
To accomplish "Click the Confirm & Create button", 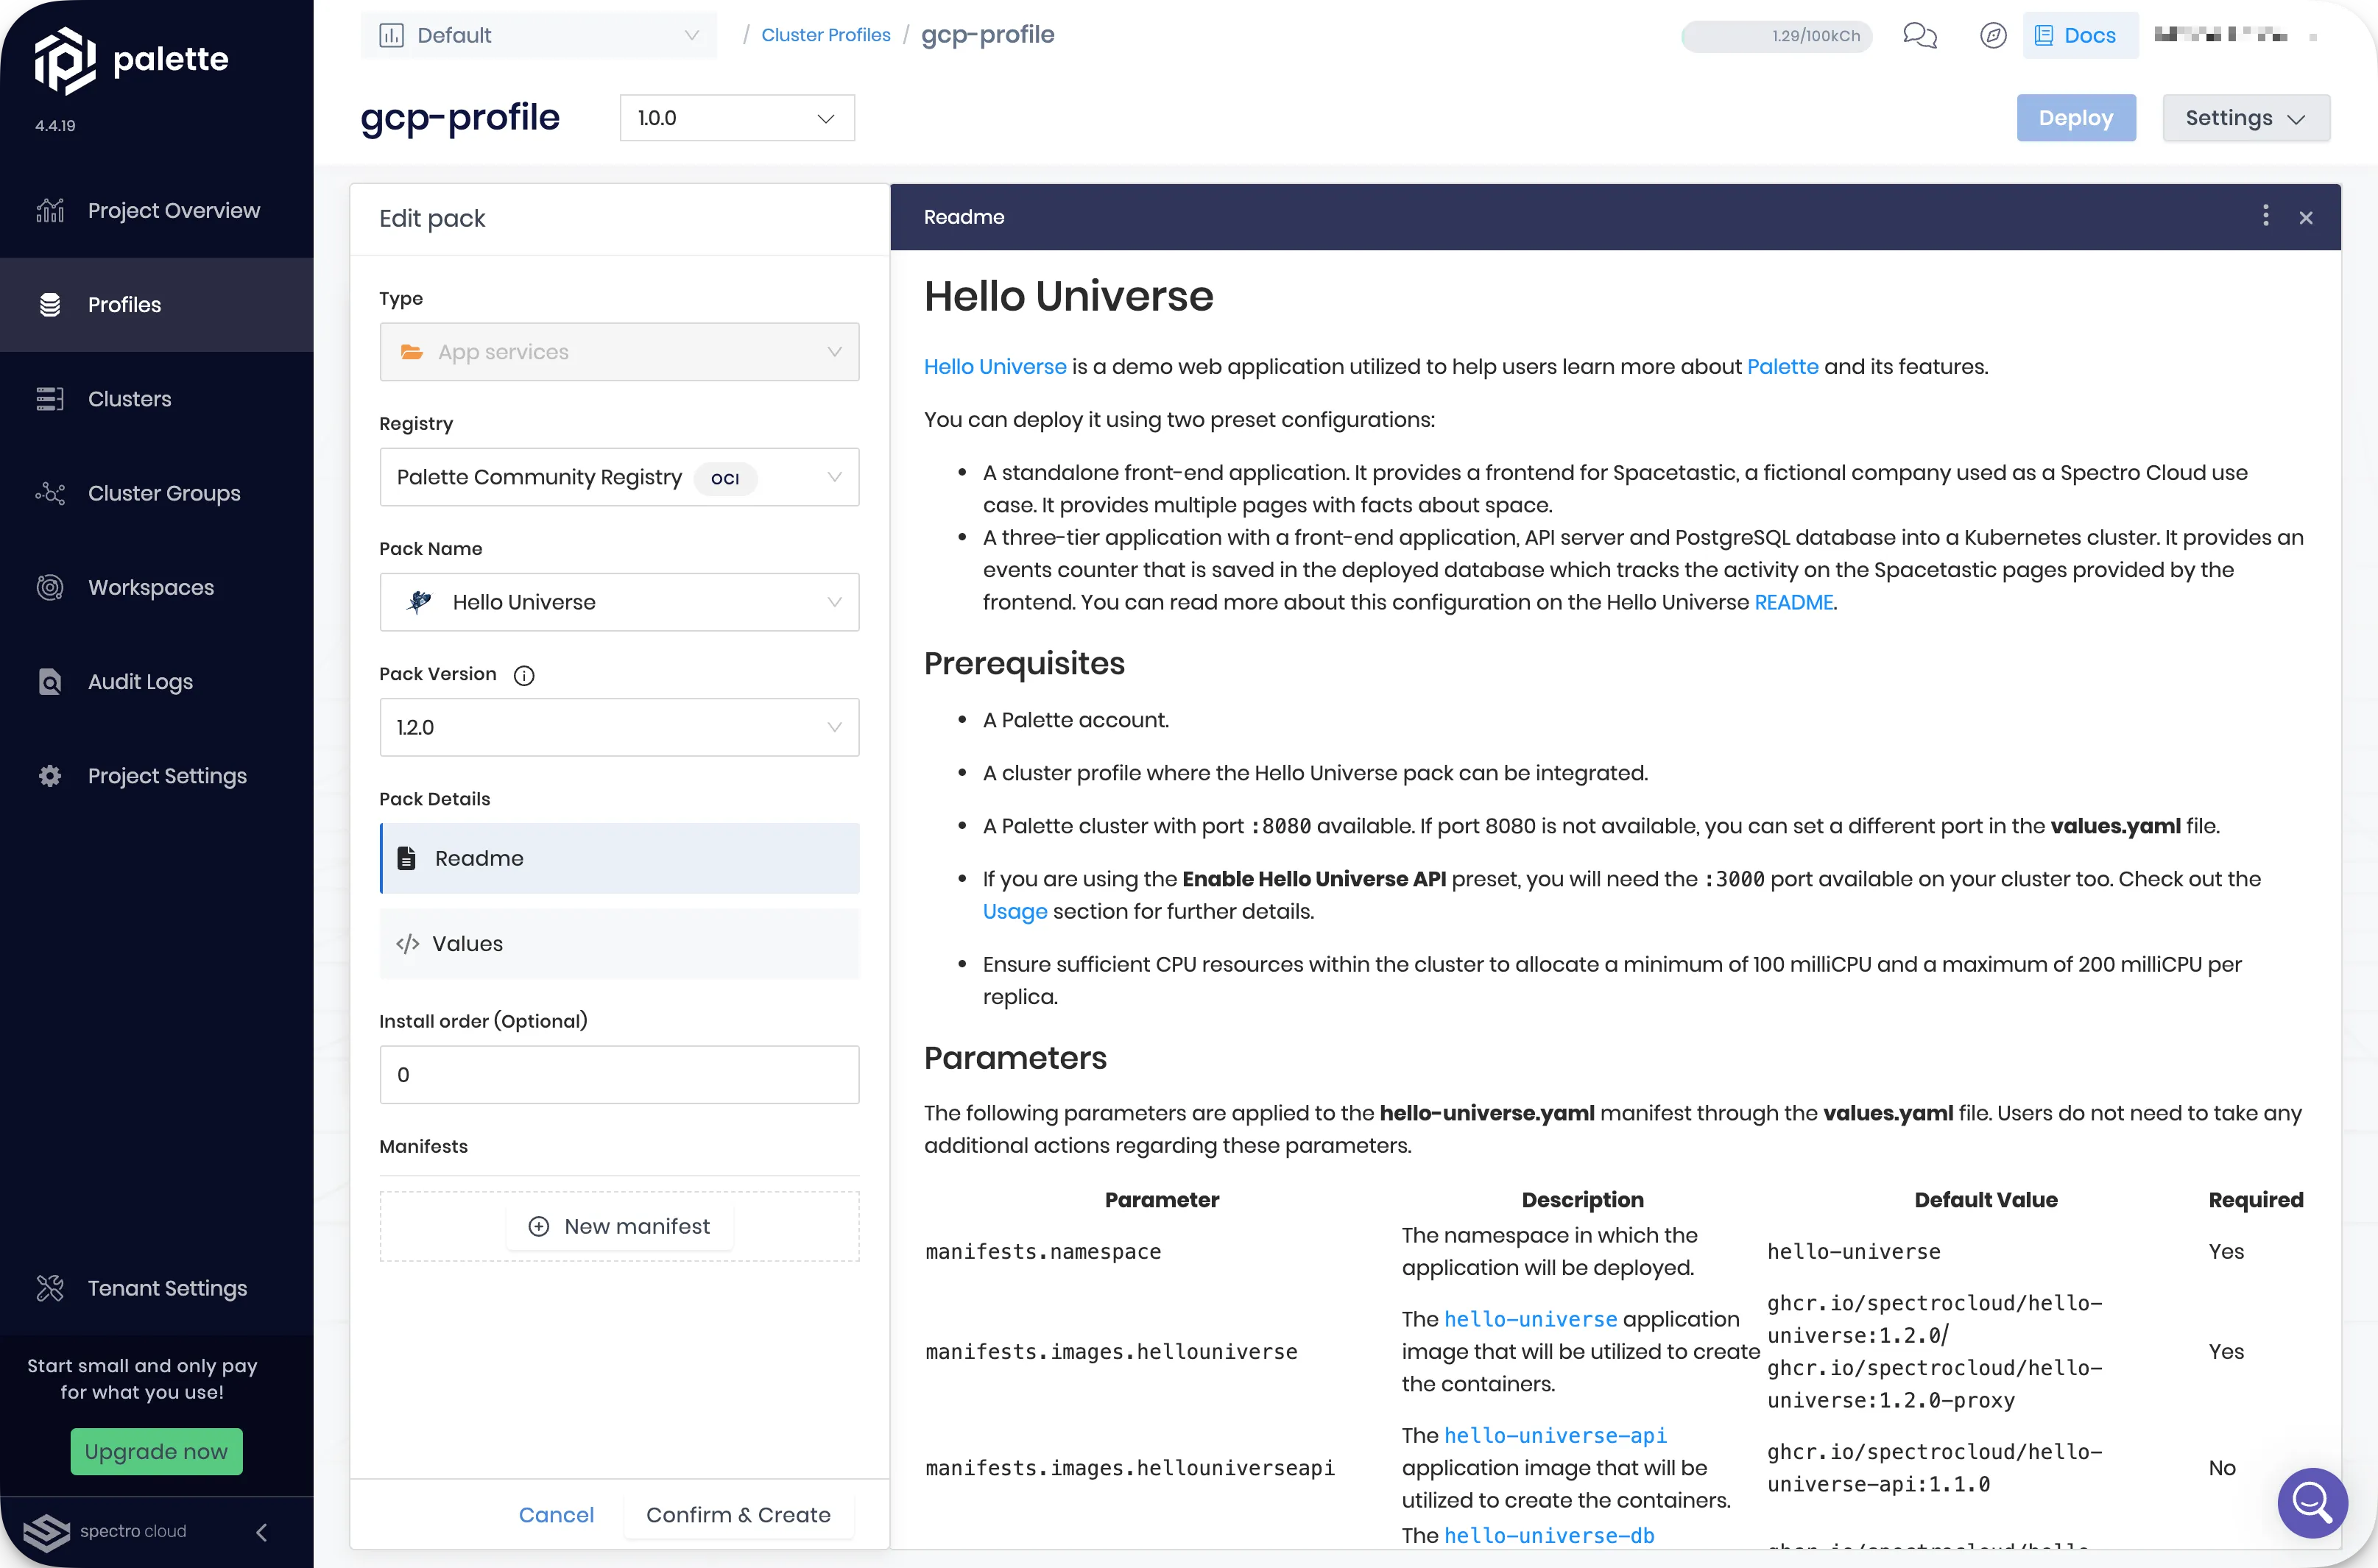I will pos(737,1514).
